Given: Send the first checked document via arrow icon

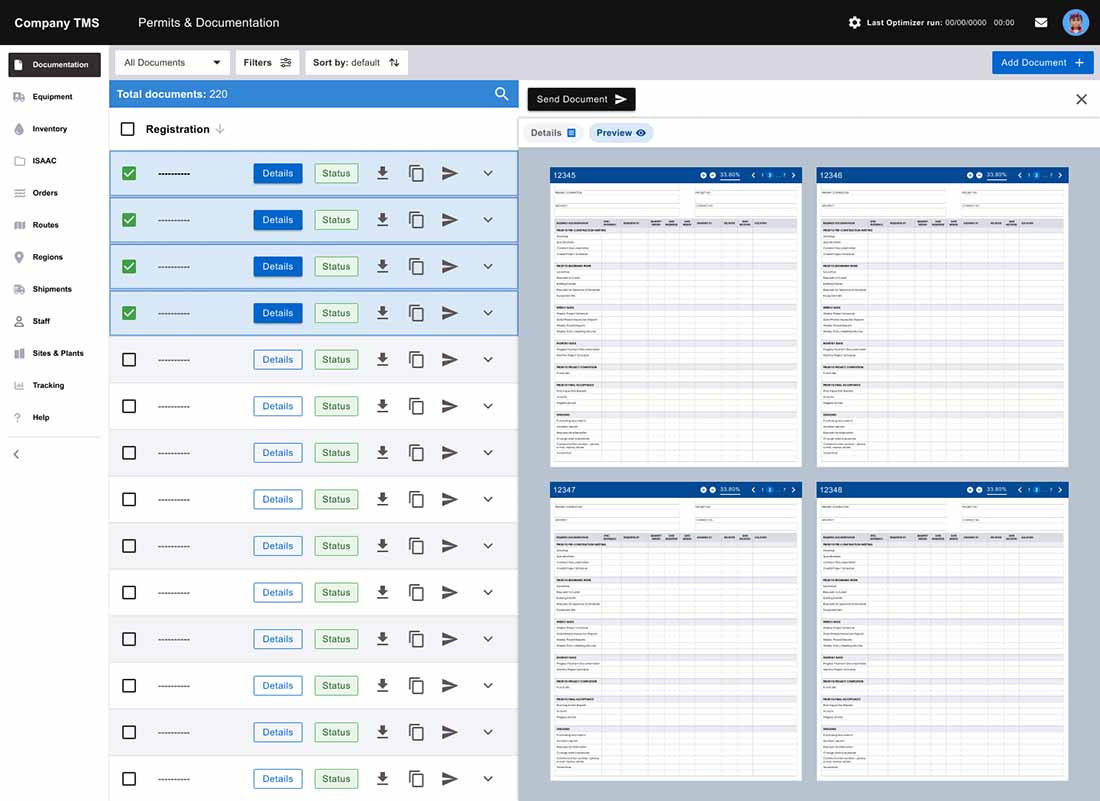Looking at the screenshot, I should pyautogui.click(x=450, y=173).
